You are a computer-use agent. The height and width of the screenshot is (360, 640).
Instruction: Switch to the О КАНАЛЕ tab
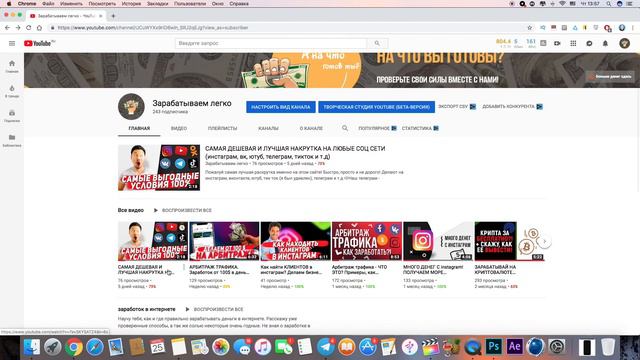pos(311,128)
